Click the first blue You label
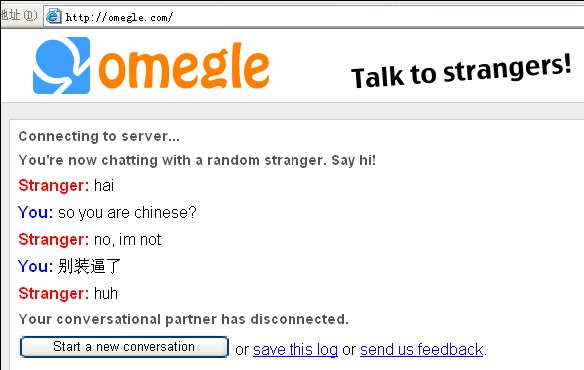This screenshot has height=370, width=584. coord(35,212)
